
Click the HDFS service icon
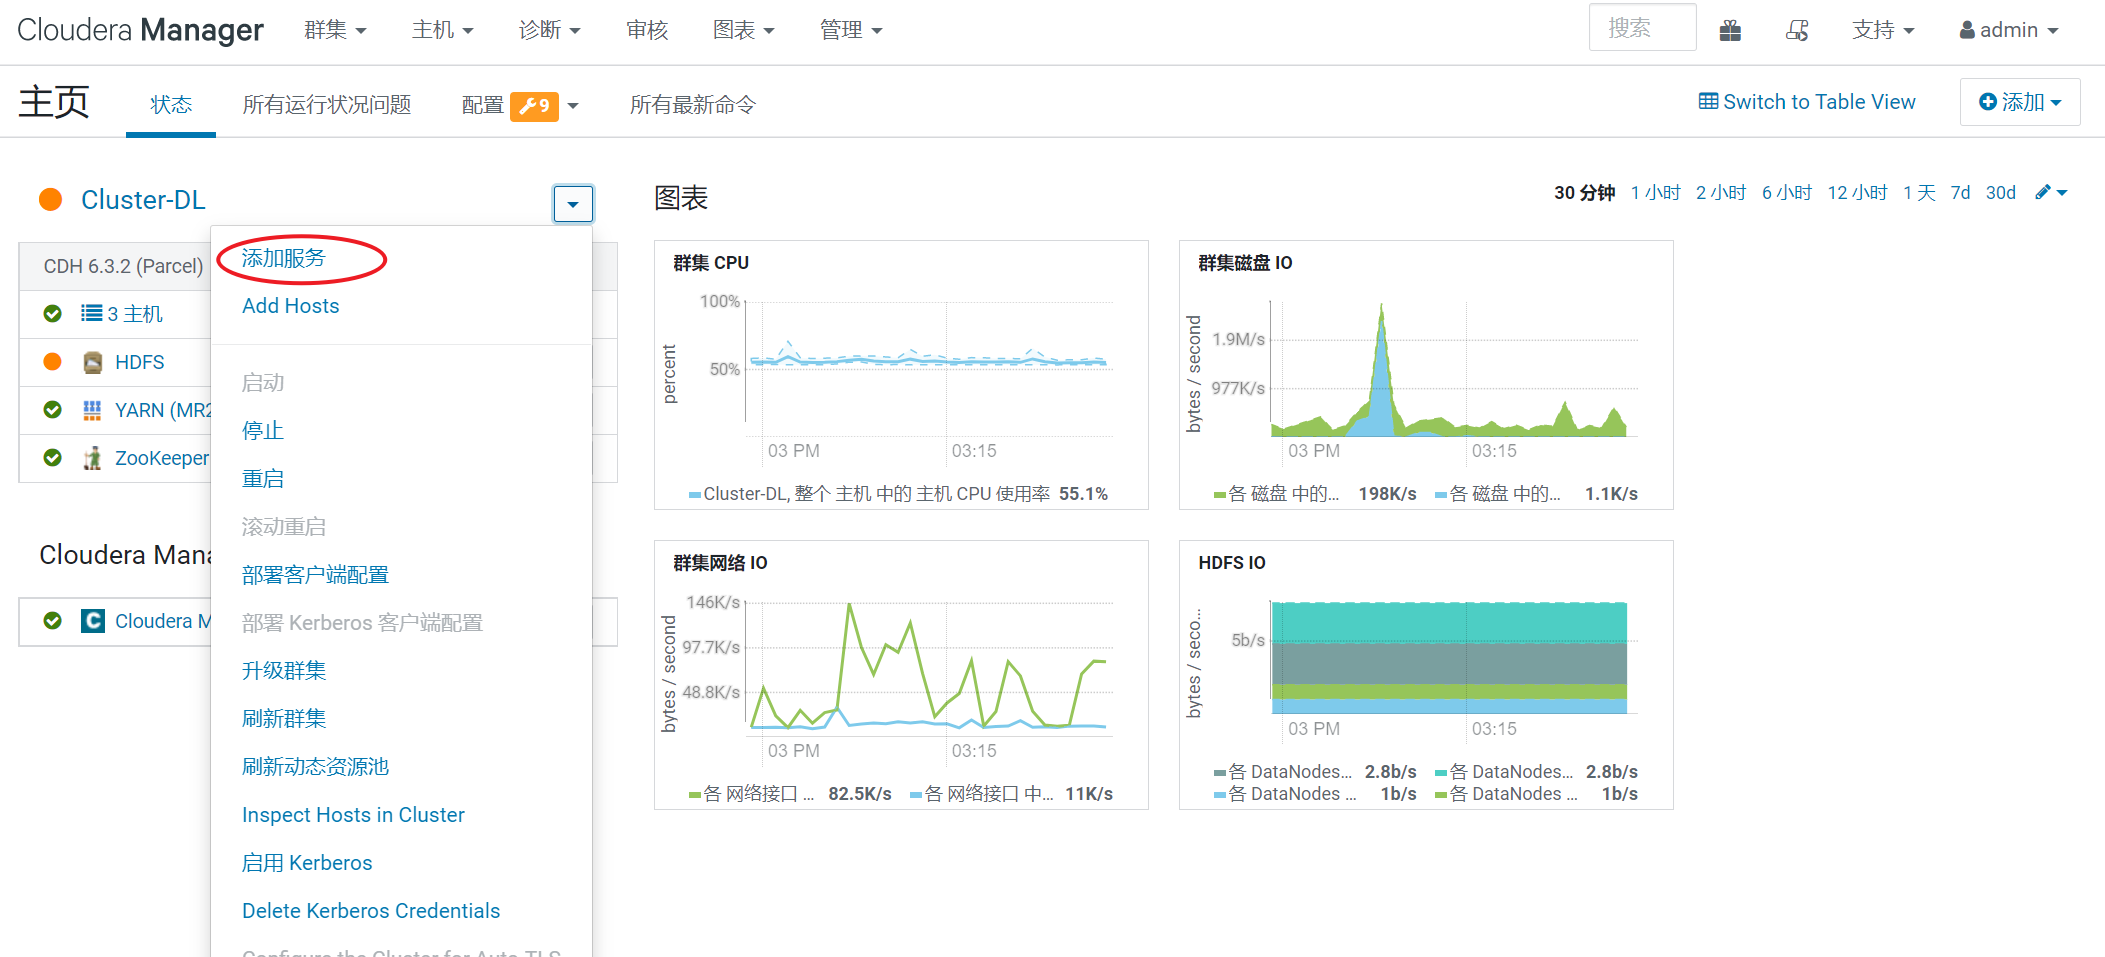pyautogui.click(x=93, y=362)
